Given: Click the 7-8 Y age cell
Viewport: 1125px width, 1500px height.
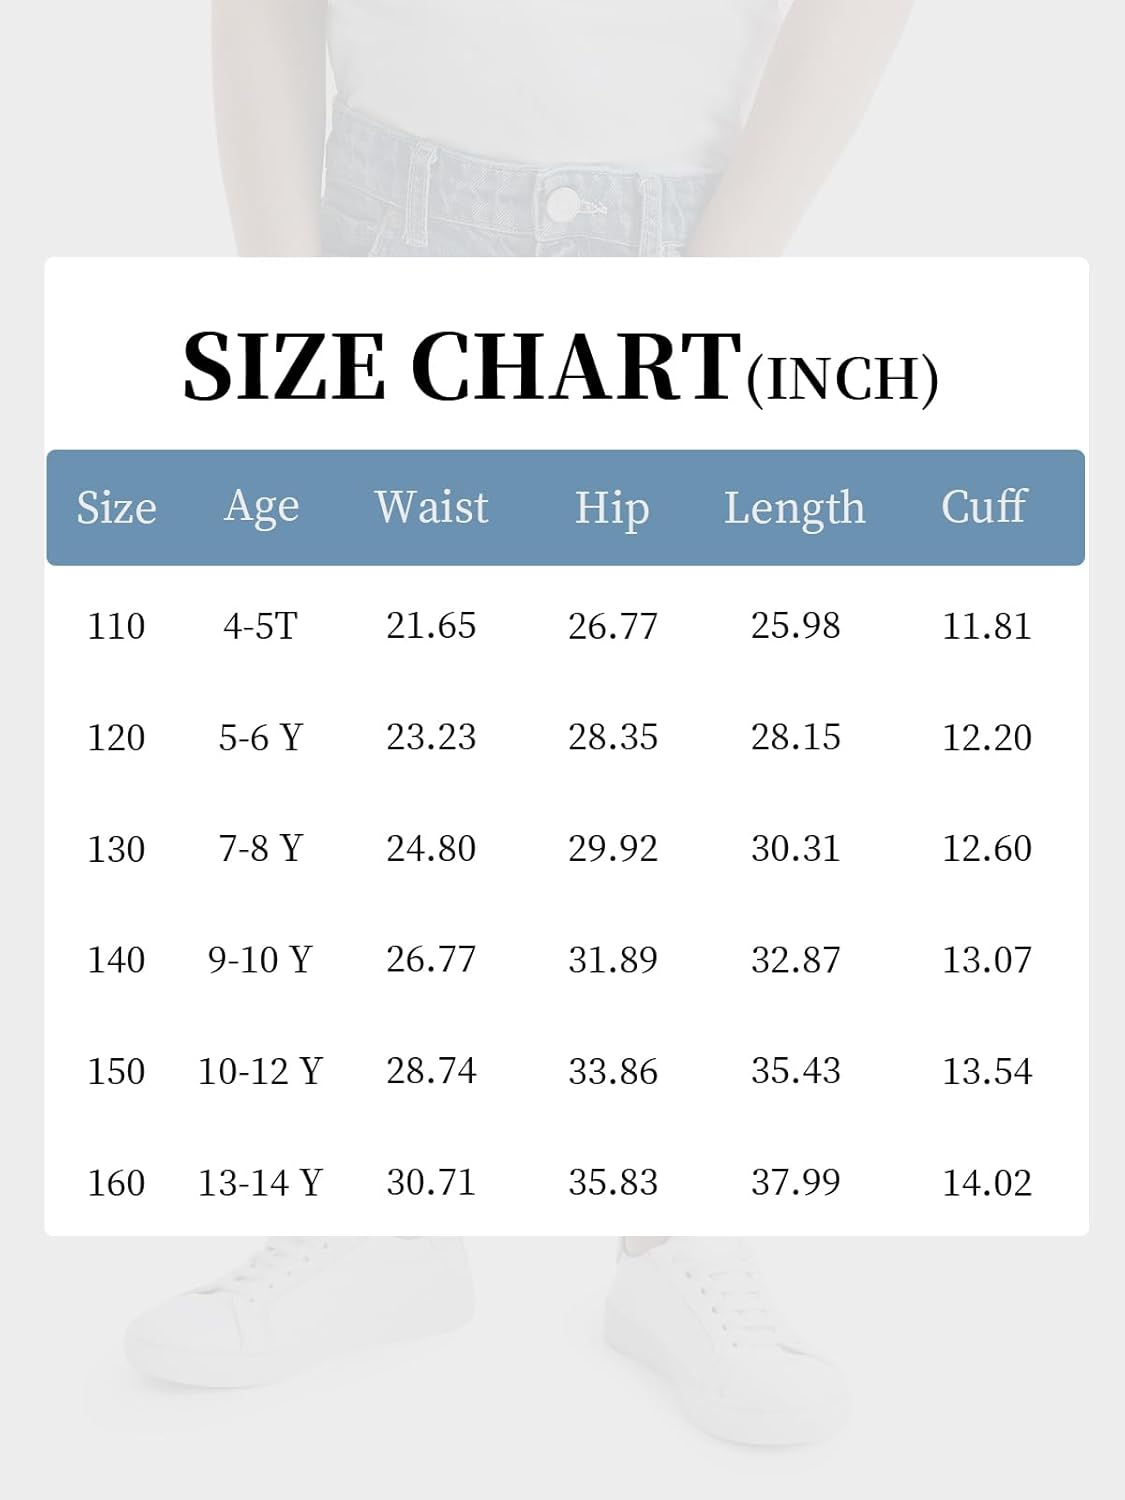Looking at the screenshot, I should [260, 849].
